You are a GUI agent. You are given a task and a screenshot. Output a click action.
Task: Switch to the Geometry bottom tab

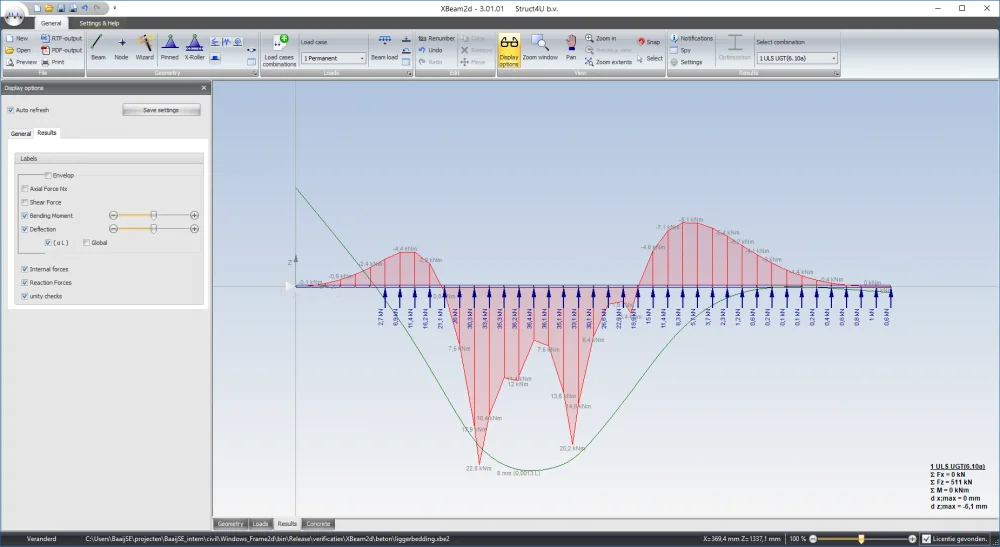[230, 523]
